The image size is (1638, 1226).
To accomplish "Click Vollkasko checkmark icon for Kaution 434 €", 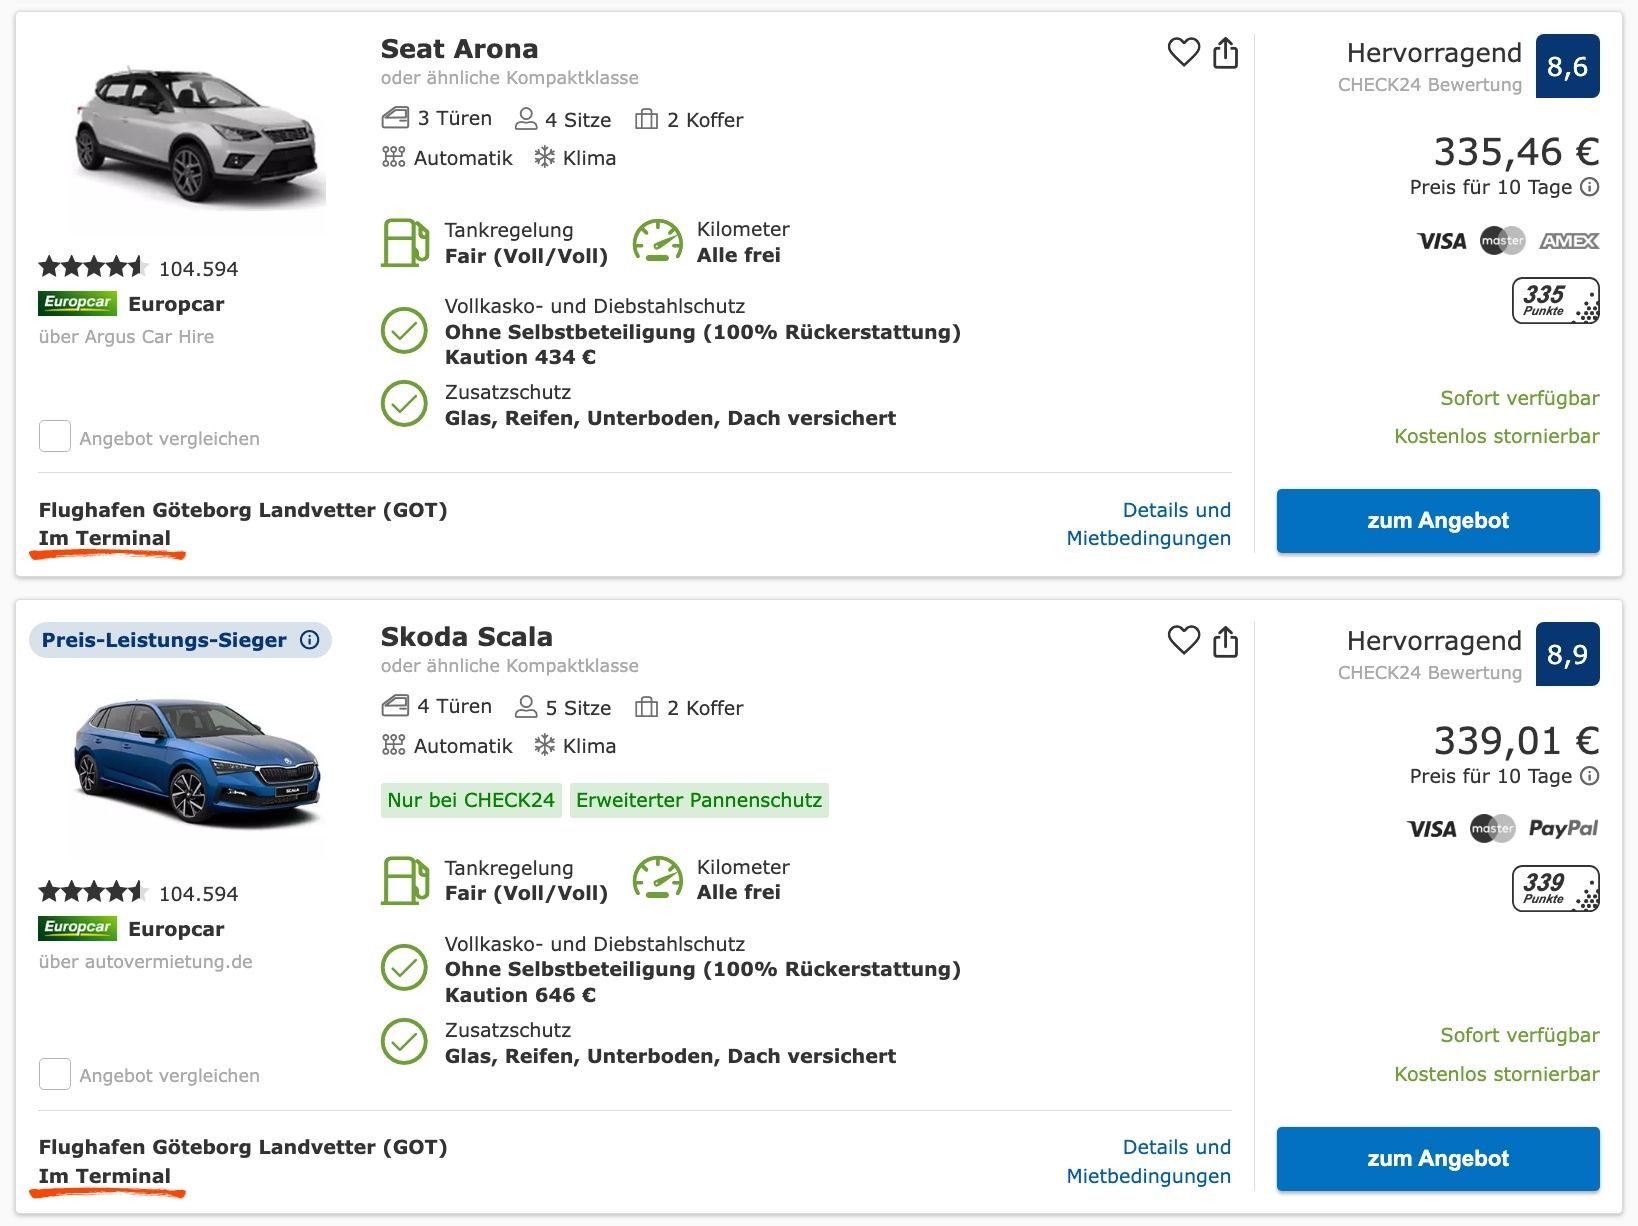I will [x=404, y=331].
